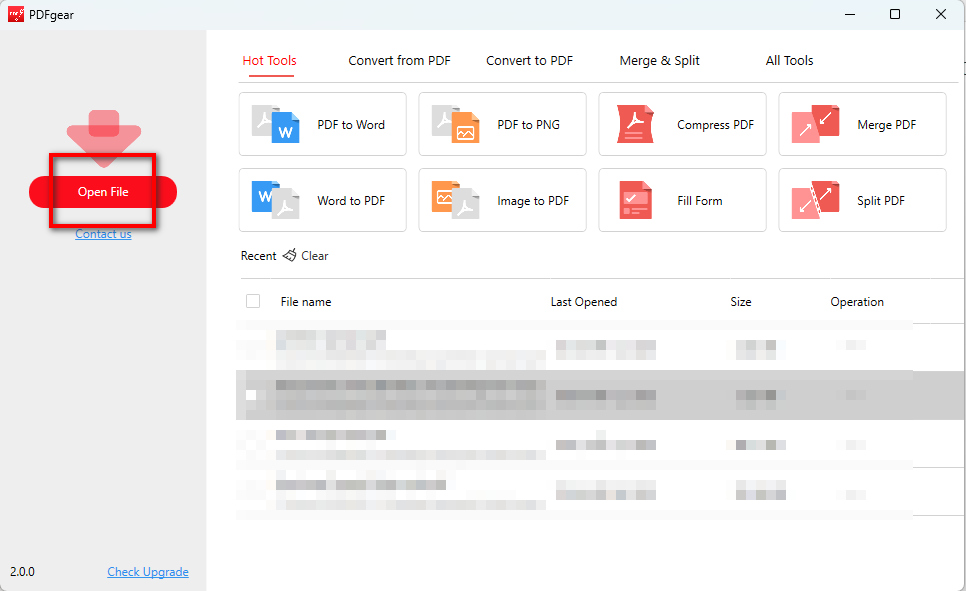This screenshot has width=966, height=591.
Task: Close the PDFgear window
Action: click(941, 14)
